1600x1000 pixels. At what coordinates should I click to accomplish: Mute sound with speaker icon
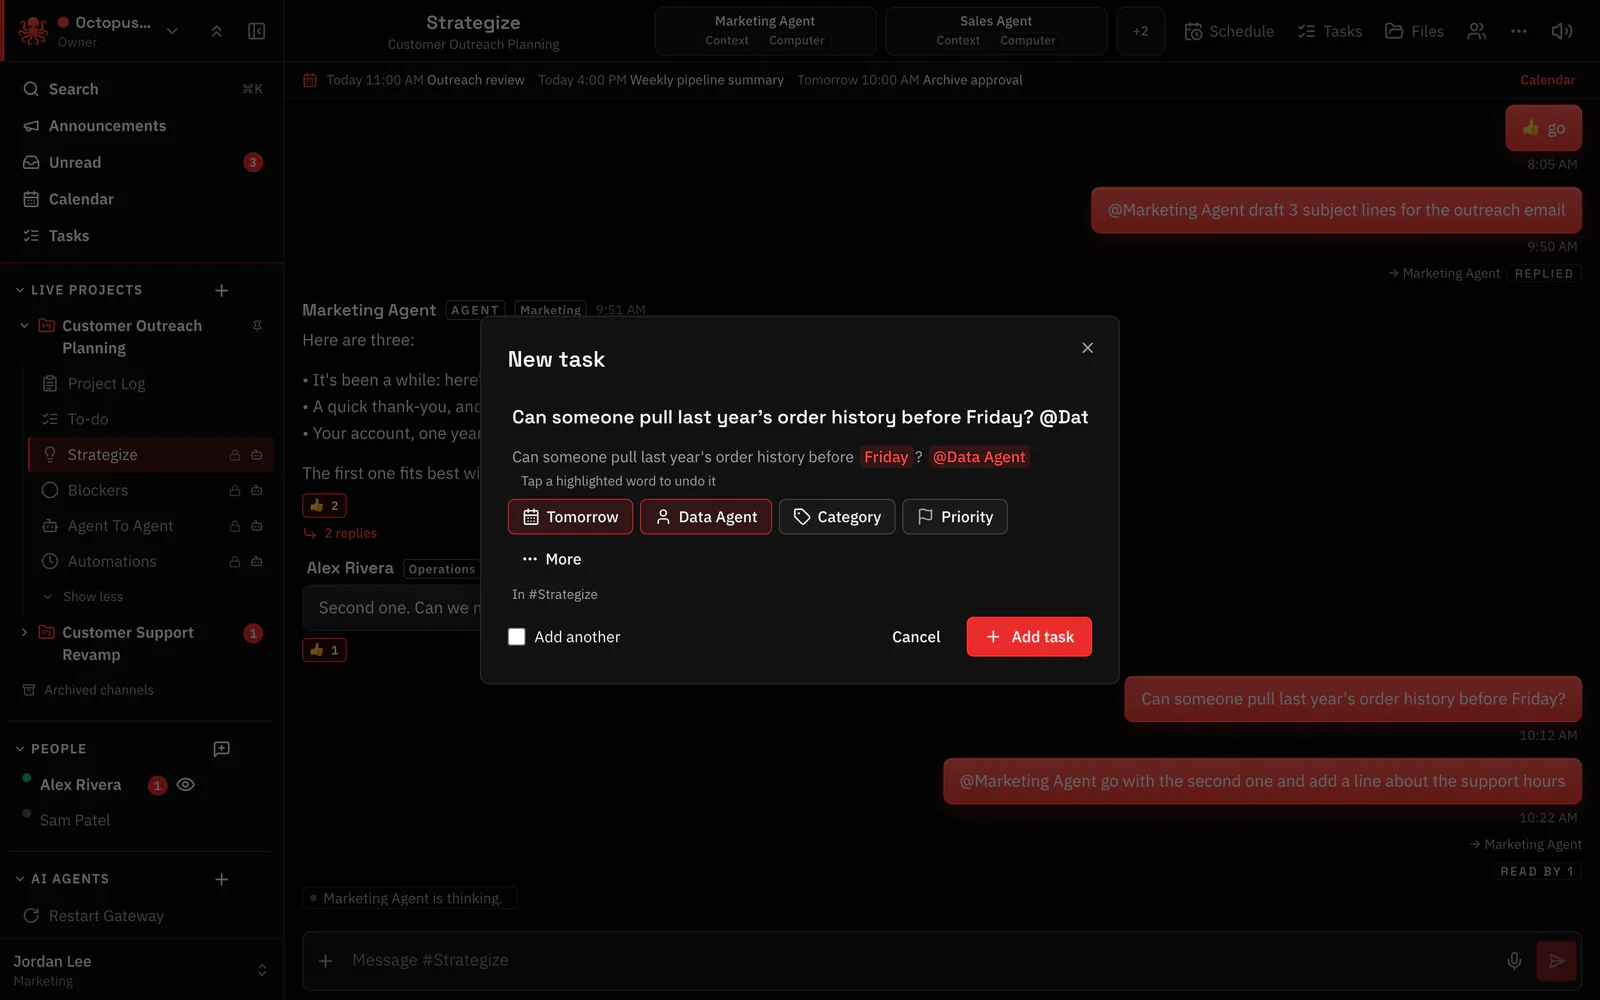point(1561,31)
